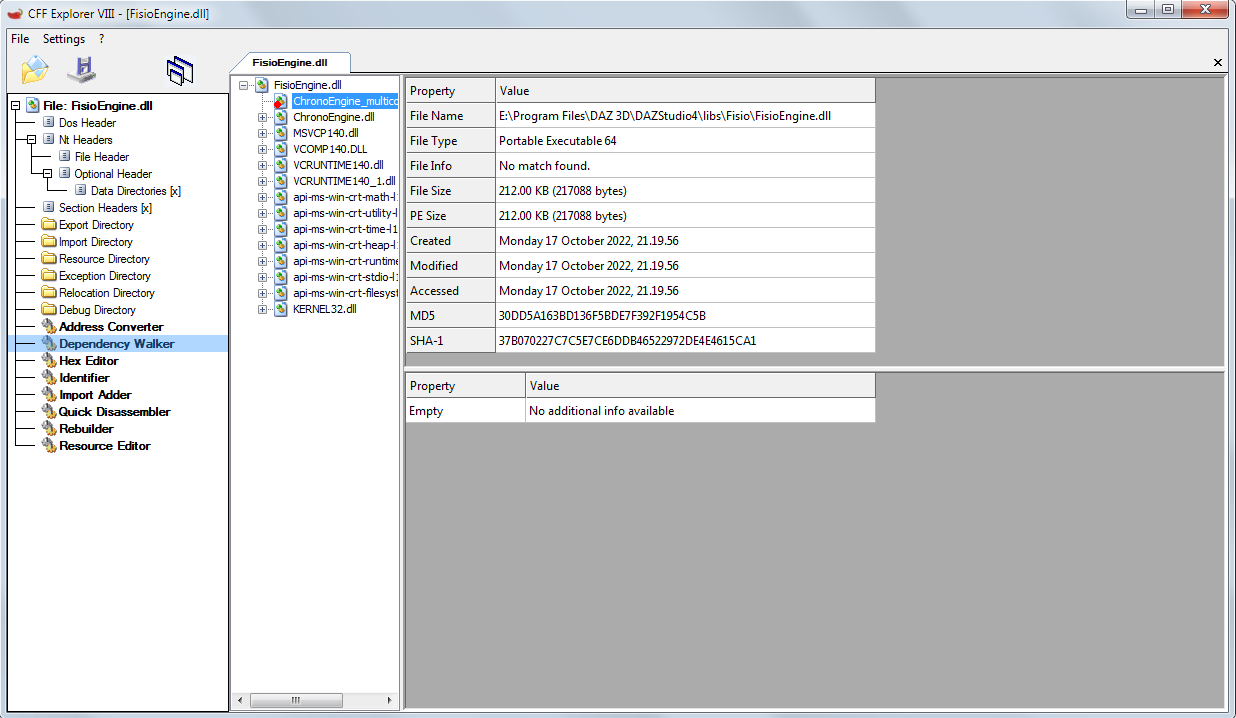Viewport: 1236px width, 718px height.
Task: Click the Value column header in top table
Action: tap(685, 90)
